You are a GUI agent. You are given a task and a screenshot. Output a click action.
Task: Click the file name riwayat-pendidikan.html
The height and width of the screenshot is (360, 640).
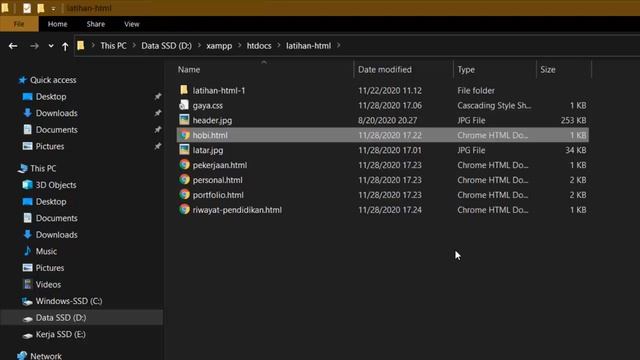tap(237, 210)
